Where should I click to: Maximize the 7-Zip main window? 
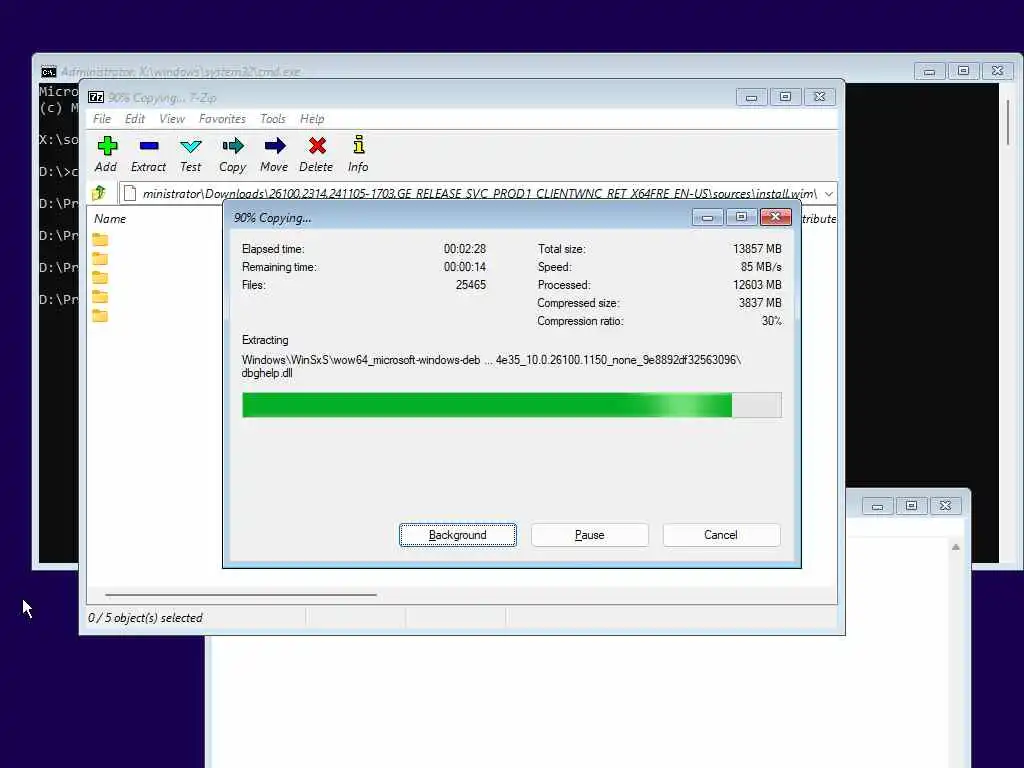pos(786,97)
